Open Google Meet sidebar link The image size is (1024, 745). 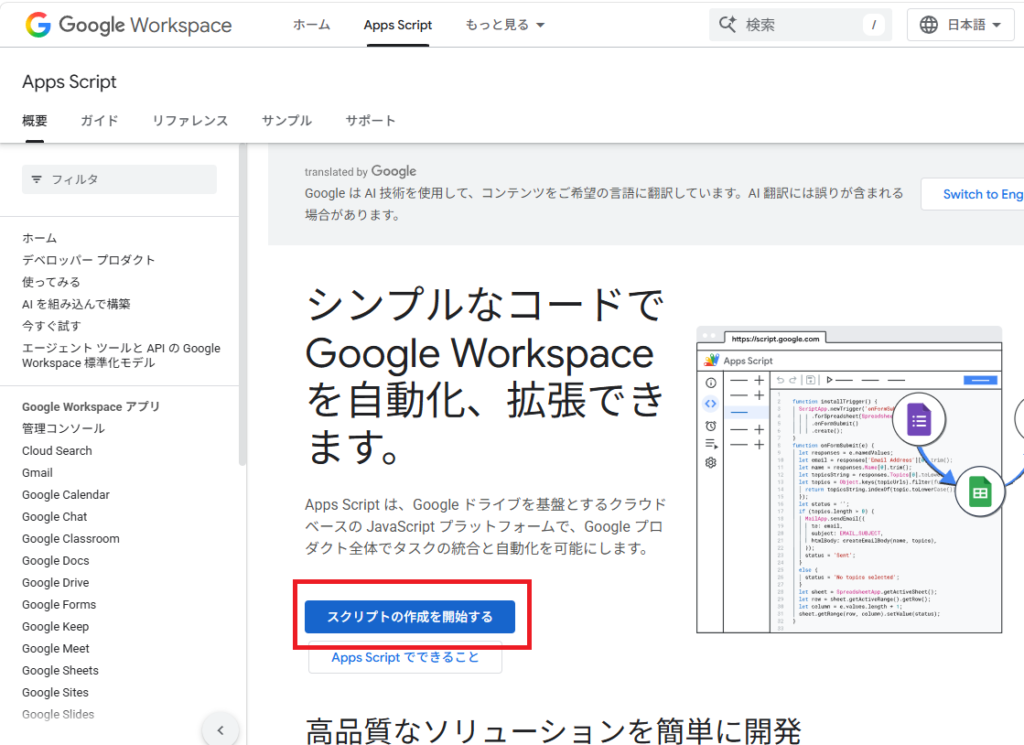click(56, 648)
